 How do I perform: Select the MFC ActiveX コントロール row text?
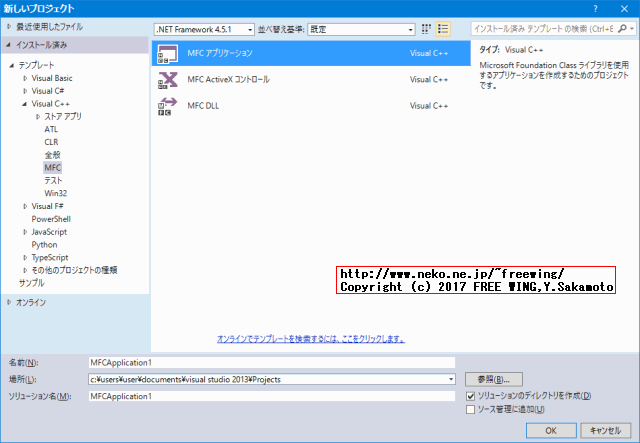tap(228, 80)
